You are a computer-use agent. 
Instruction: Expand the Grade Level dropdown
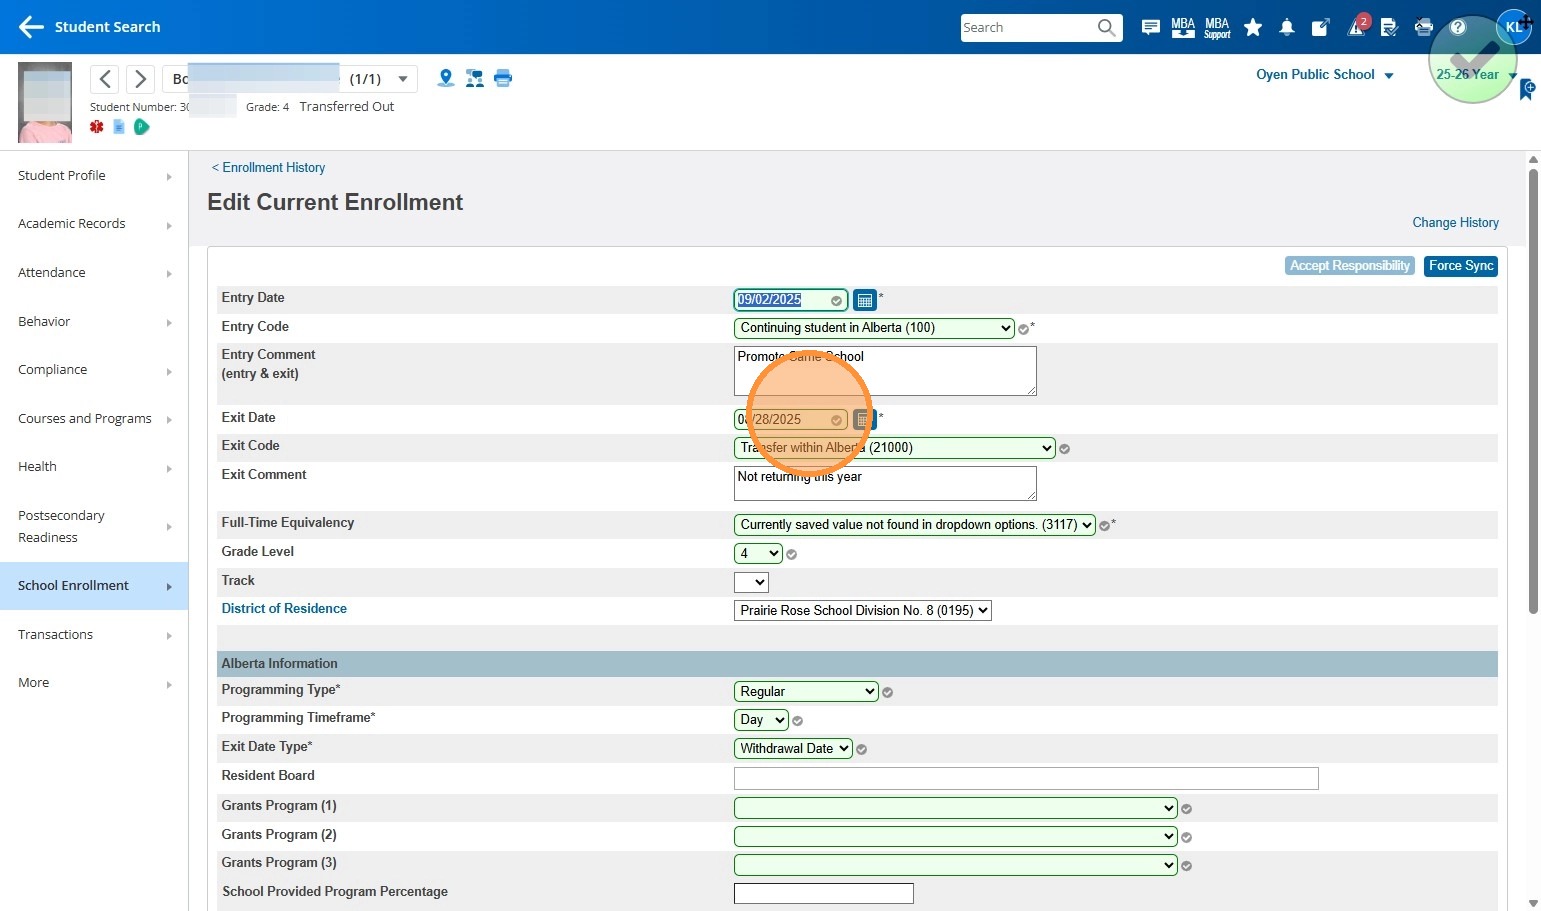pyautogui.click(x=758, y=553)
